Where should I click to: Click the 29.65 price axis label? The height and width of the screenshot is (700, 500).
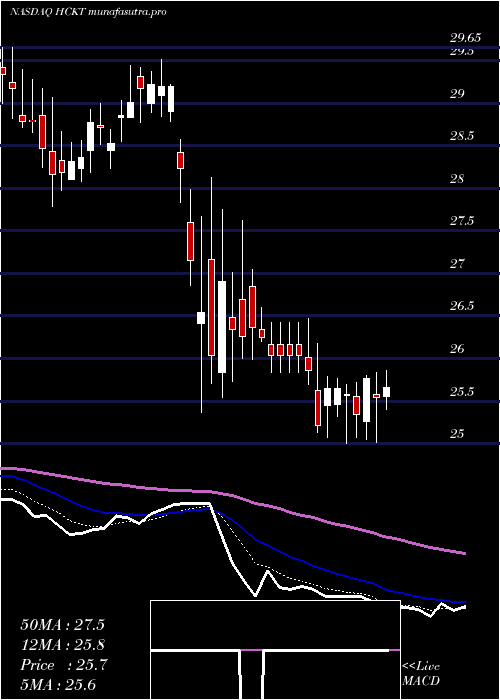tap(465, 38)
